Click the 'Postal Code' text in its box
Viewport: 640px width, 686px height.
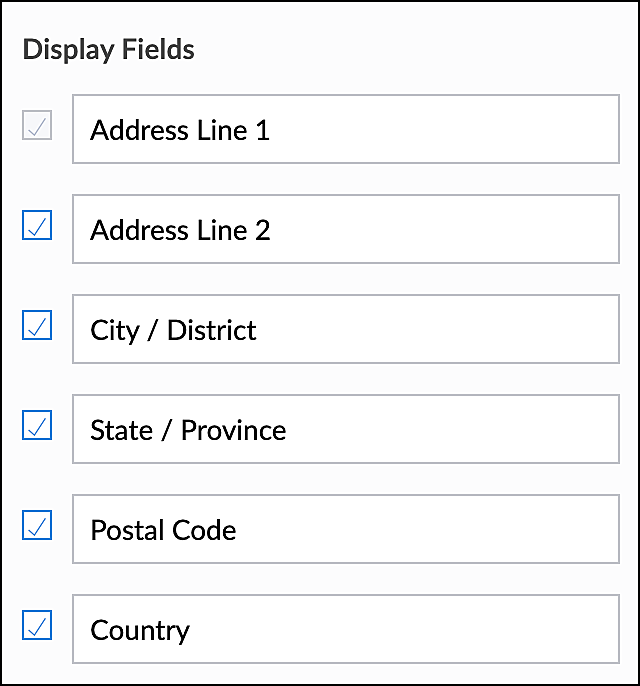point(163,530)
